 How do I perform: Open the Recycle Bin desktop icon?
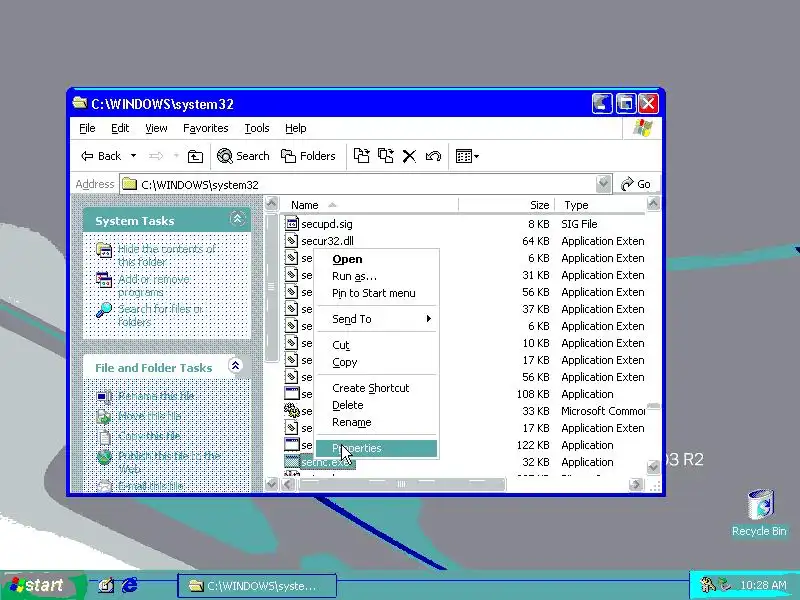pyautogui.click(x=759, y=513)
